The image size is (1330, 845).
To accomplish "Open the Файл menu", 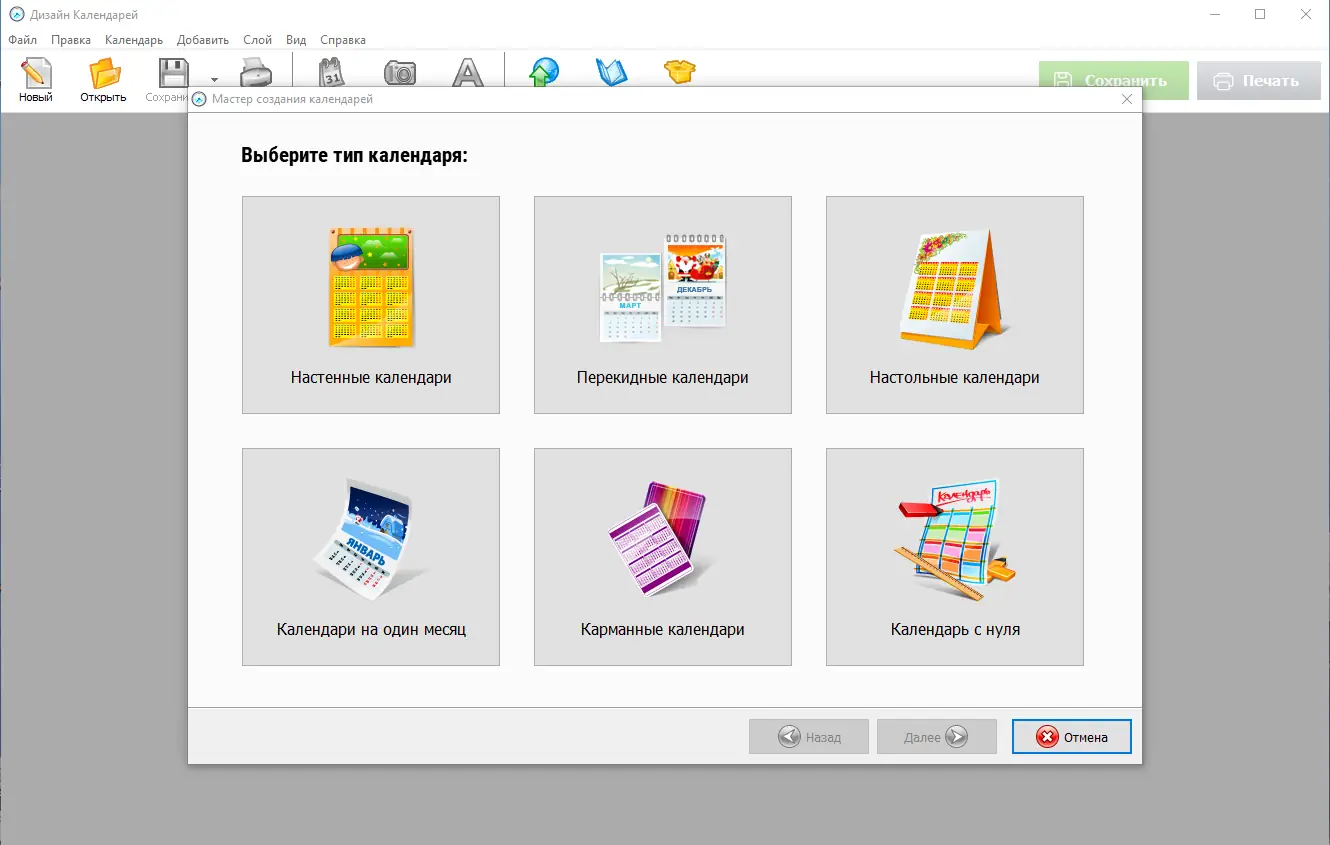I will [22, 40].
